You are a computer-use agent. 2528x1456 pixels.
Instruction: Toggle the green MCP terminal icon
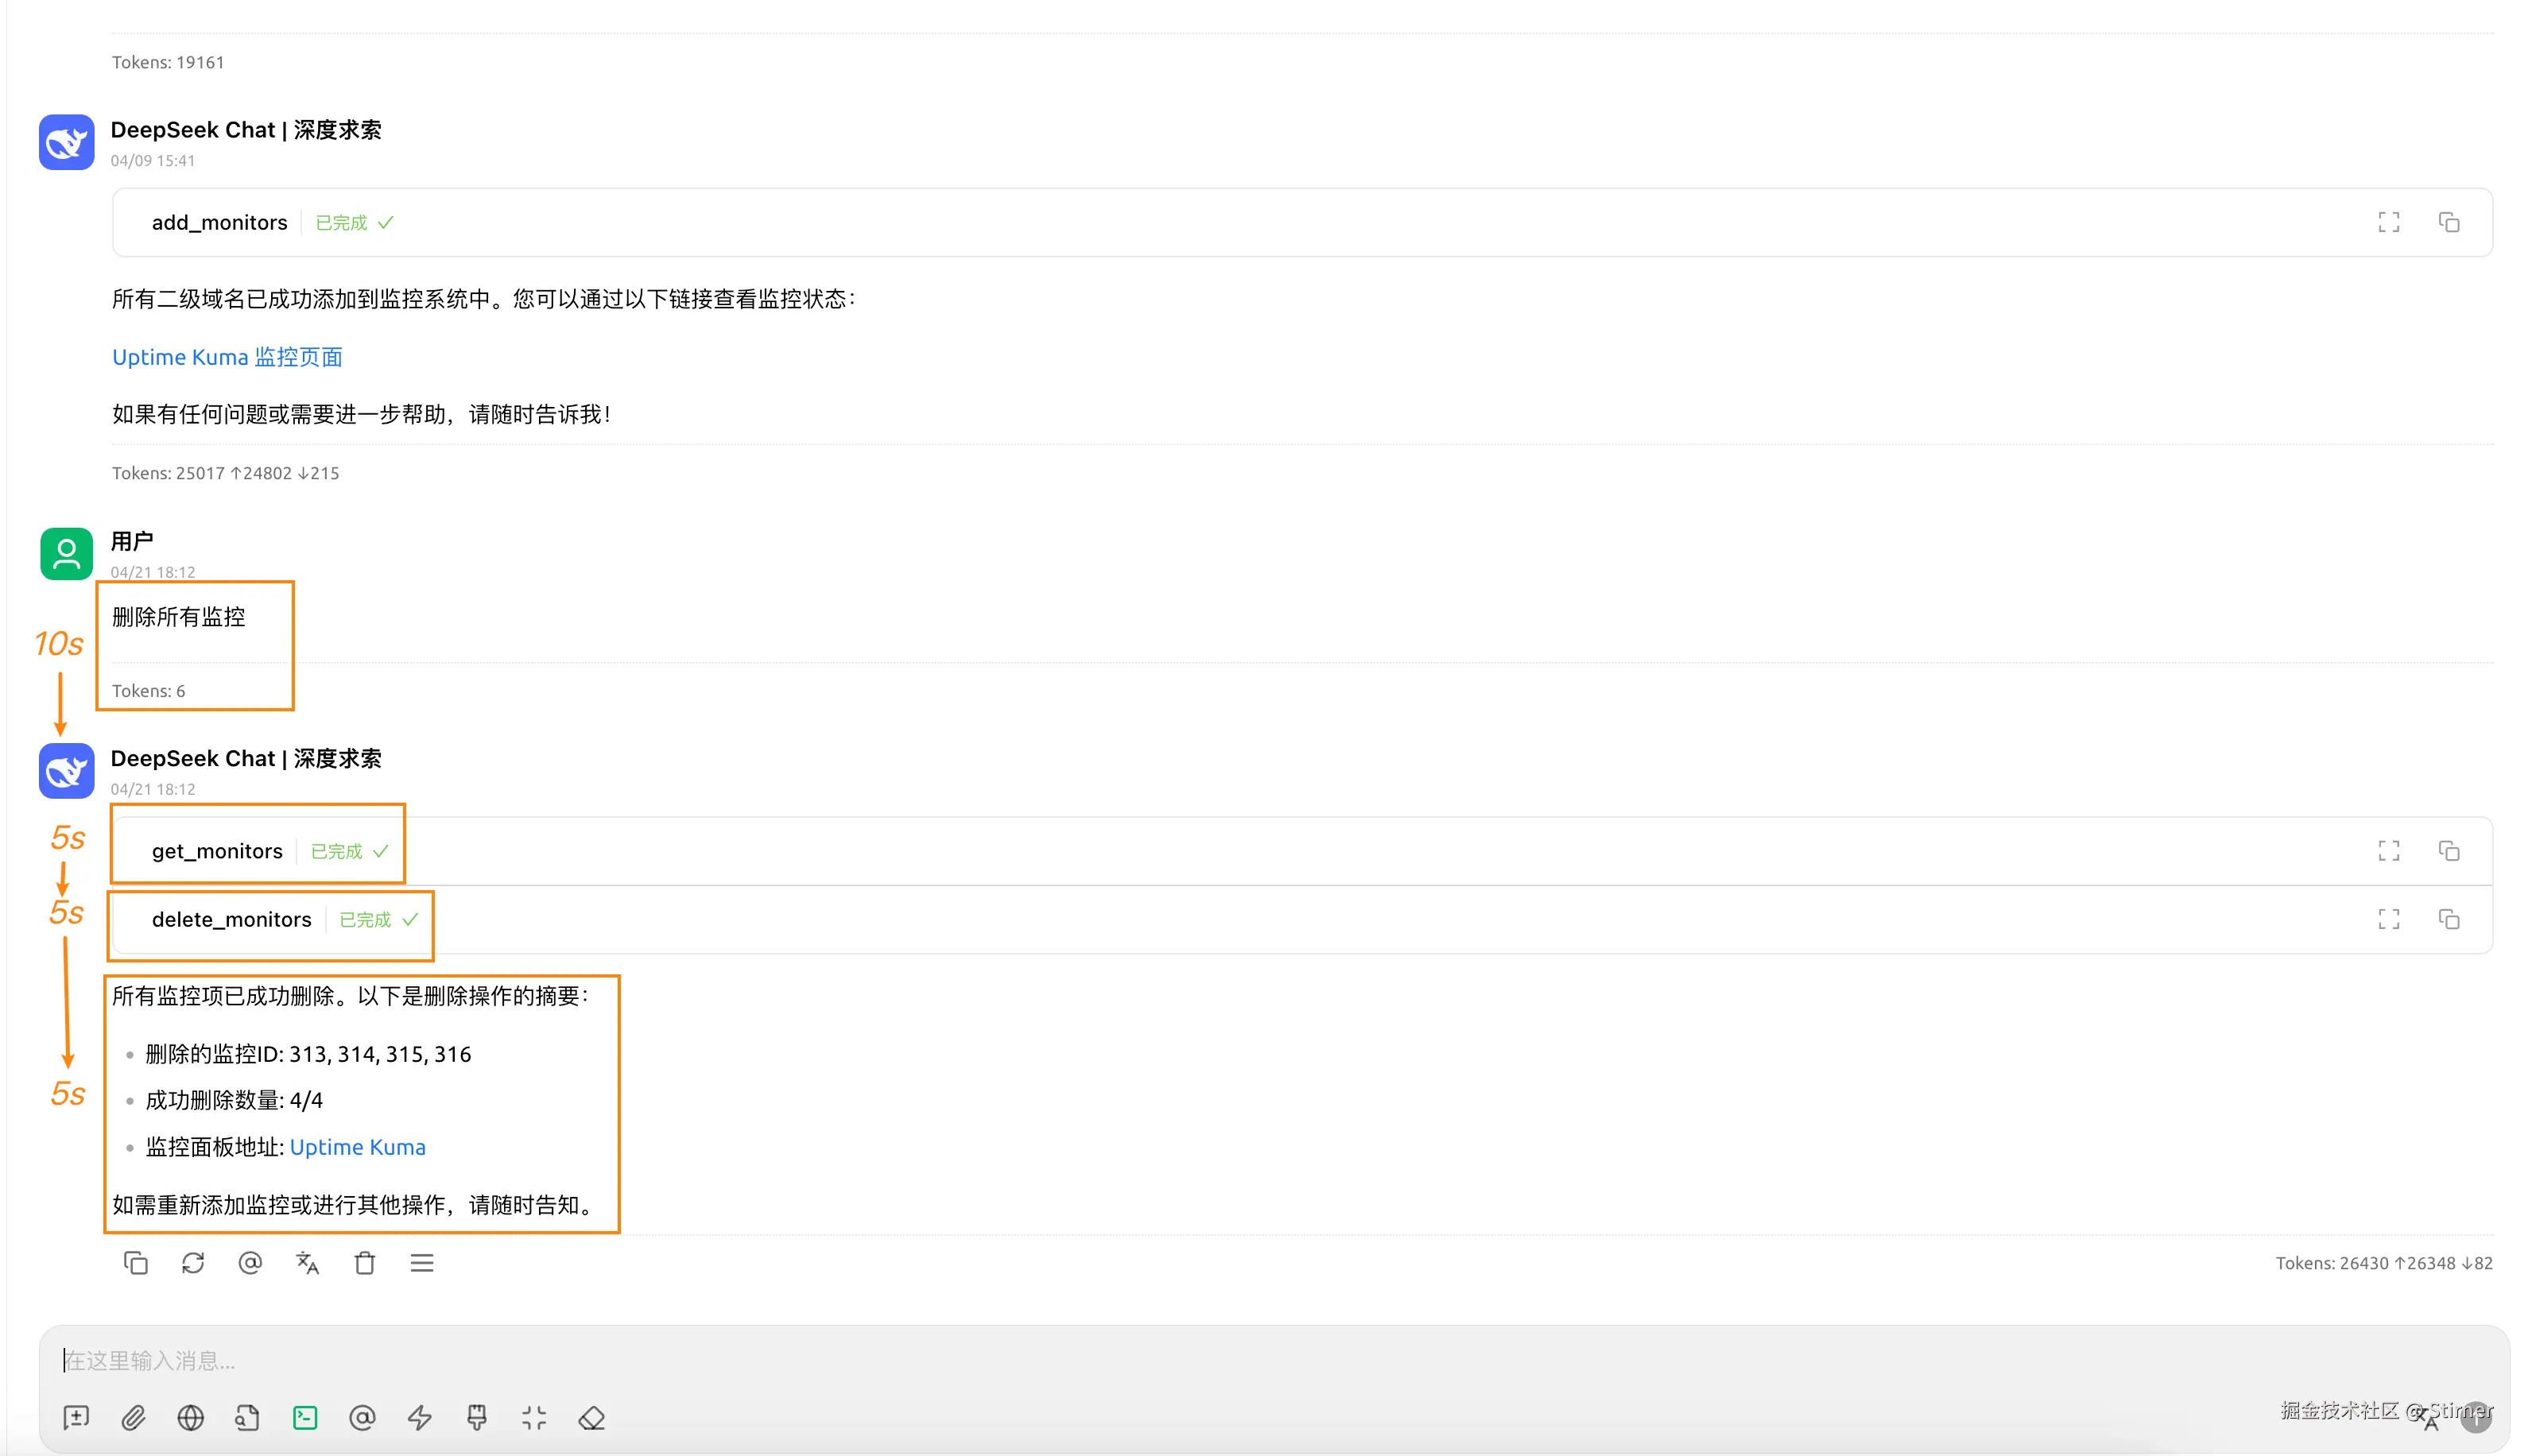pos(305,1417)
